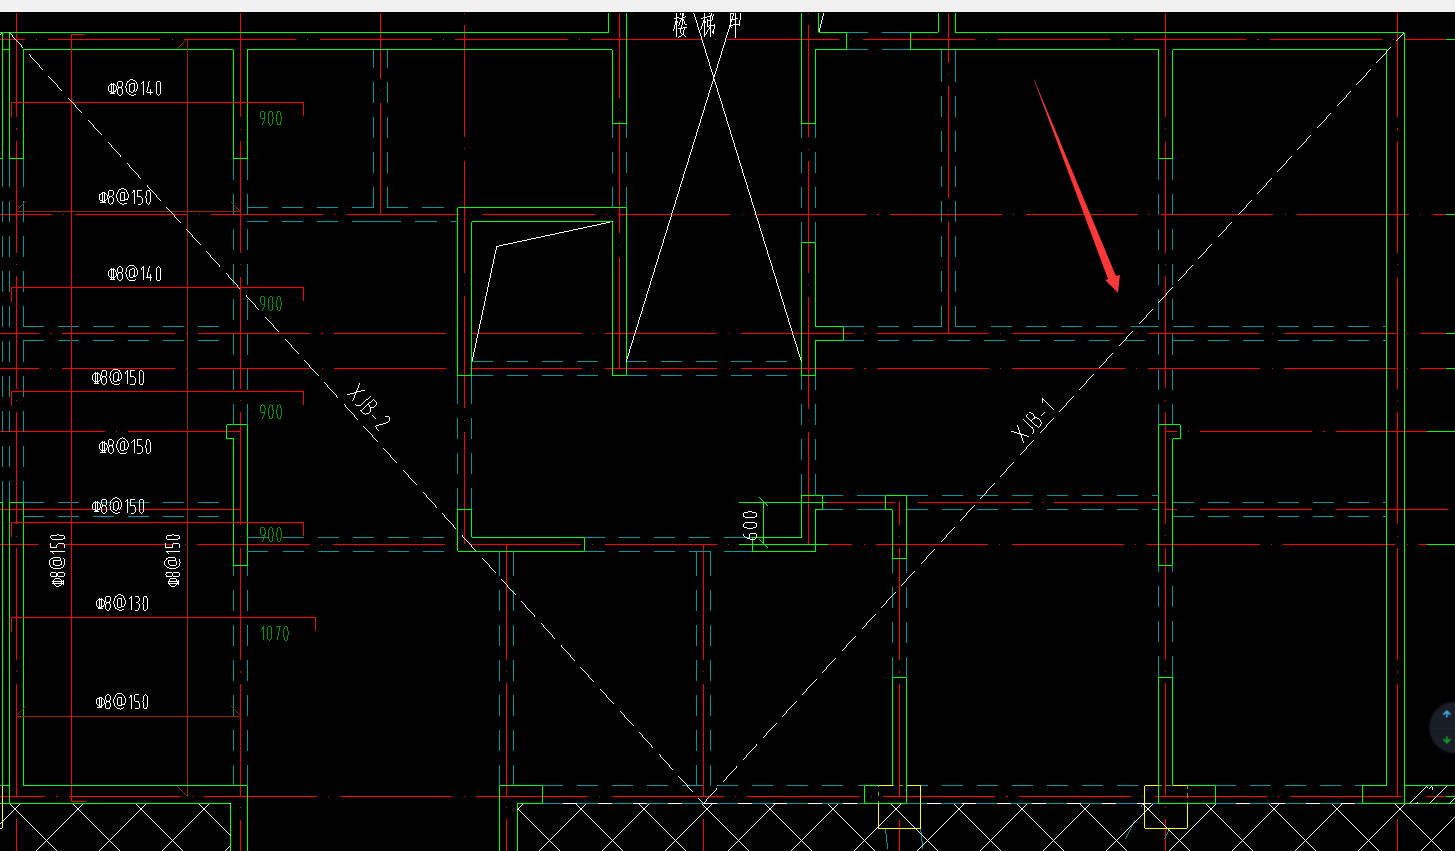Select the 楼梯甲 stair label
The image size is (1455, 851).
pyautogui.click(x=707, y=26)
